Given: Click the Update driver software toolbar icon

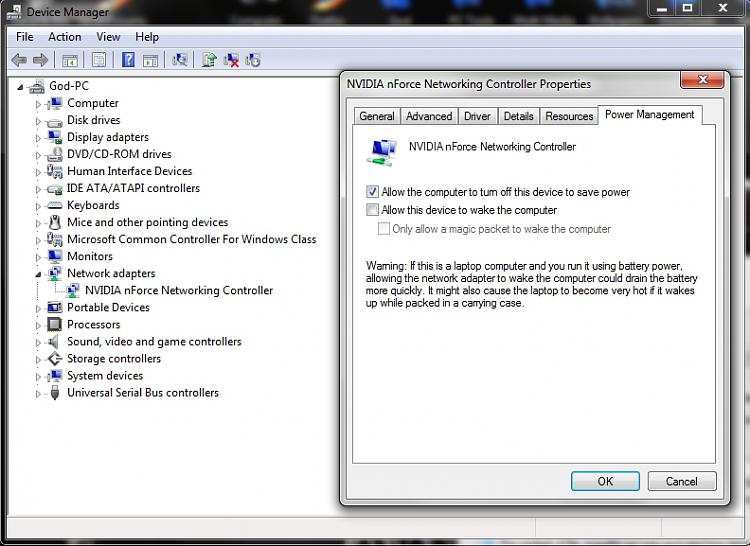Looking at the screenshot, I should [x=209, y=60].
